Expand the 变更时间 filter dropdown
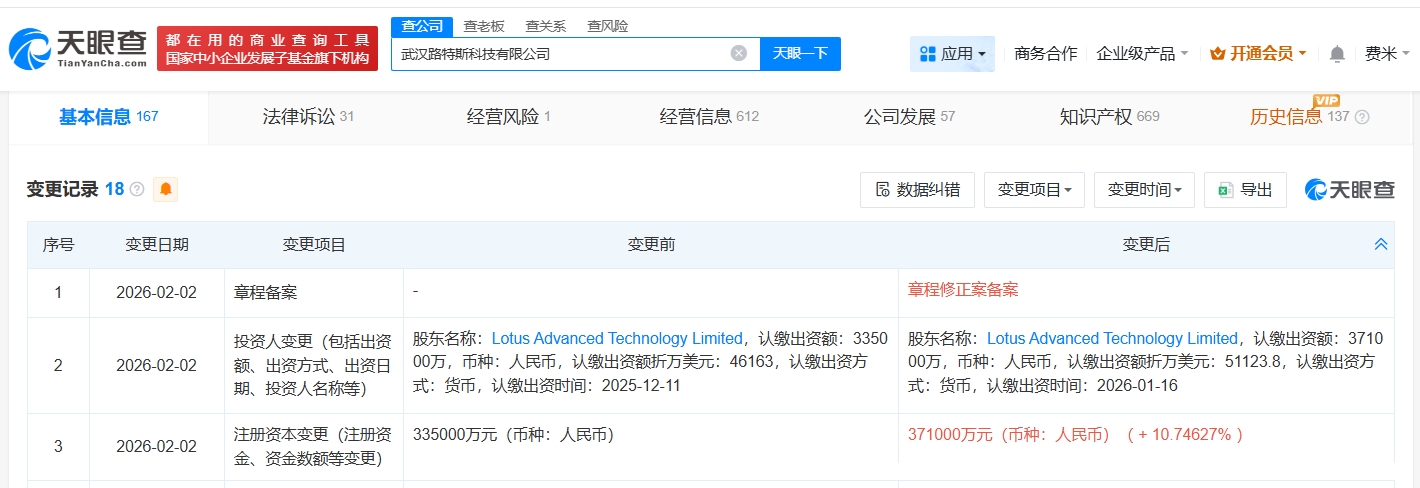 tap(1144, 190)
